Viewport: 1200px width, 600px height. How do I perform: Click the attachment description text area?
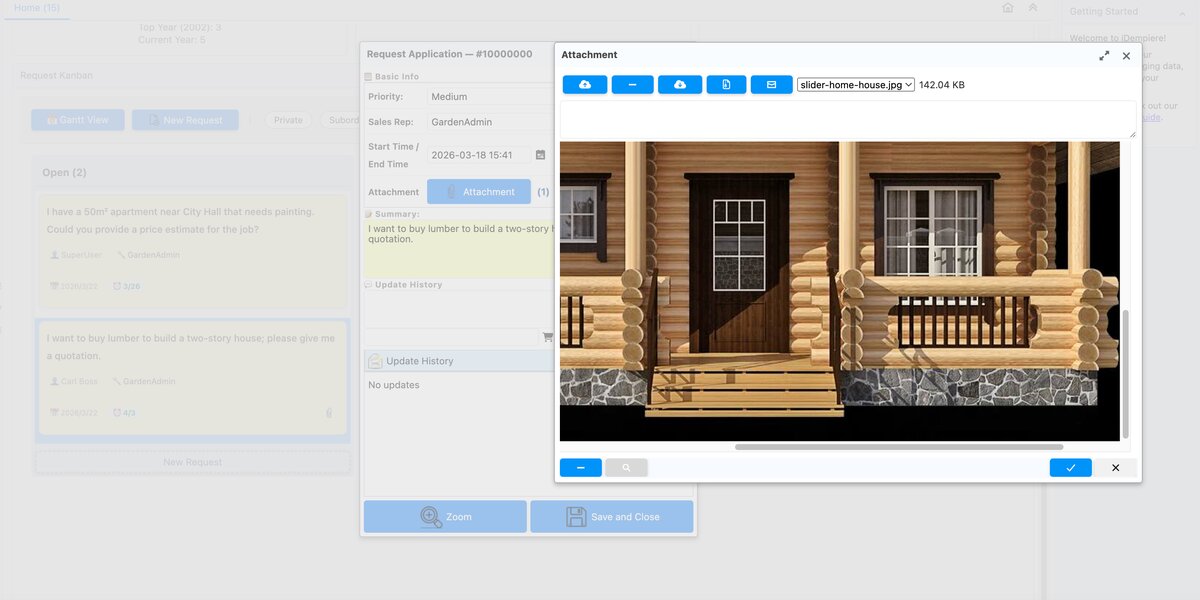[x=847, y=119]
